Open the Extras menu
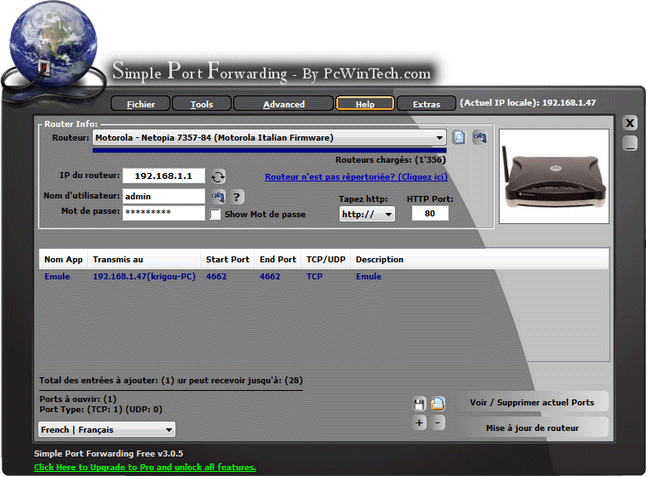Screen dimensions: 647x477 (426, 104)
